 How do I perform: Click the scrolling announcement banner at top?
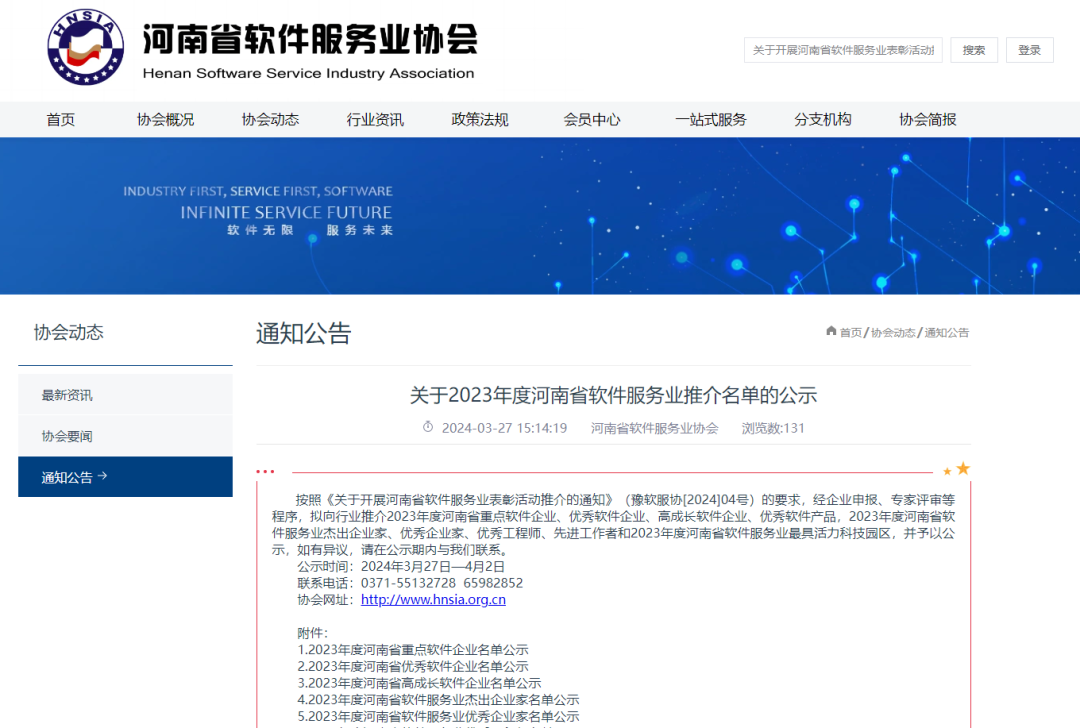click(843, 49)
